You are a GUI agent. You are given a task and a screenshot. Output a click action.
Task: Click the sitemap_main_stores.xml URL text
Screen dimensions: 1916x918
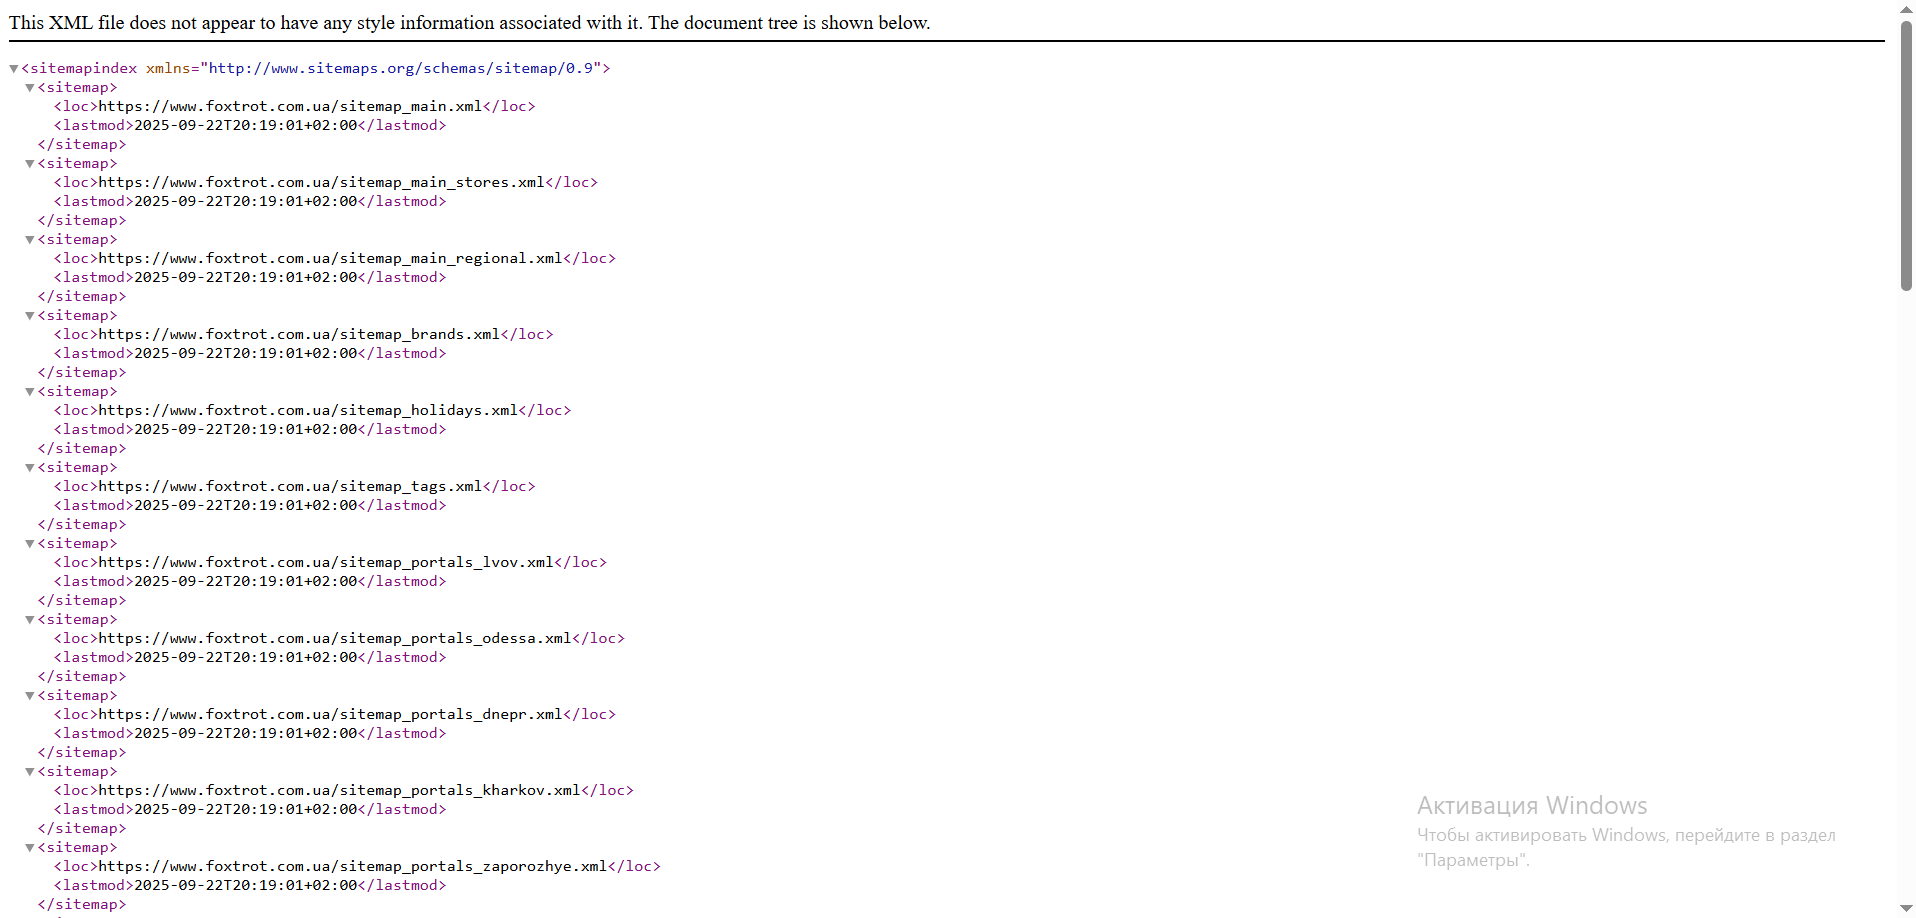tap(321, 182)
